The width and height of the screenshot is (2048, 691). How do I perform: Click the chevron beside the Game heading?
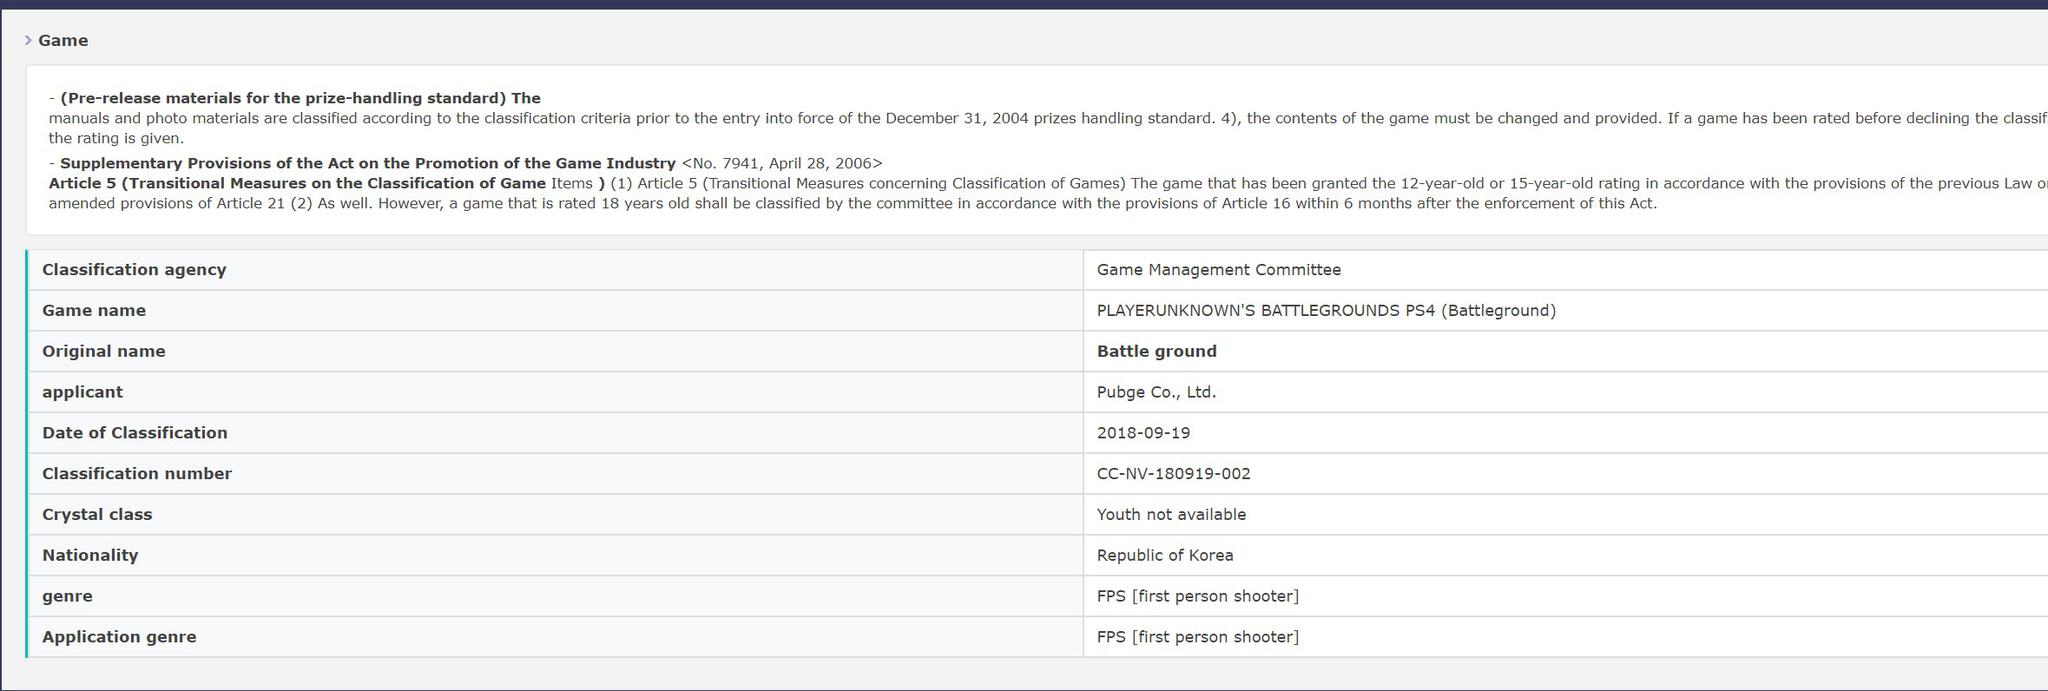click(28, 40)
